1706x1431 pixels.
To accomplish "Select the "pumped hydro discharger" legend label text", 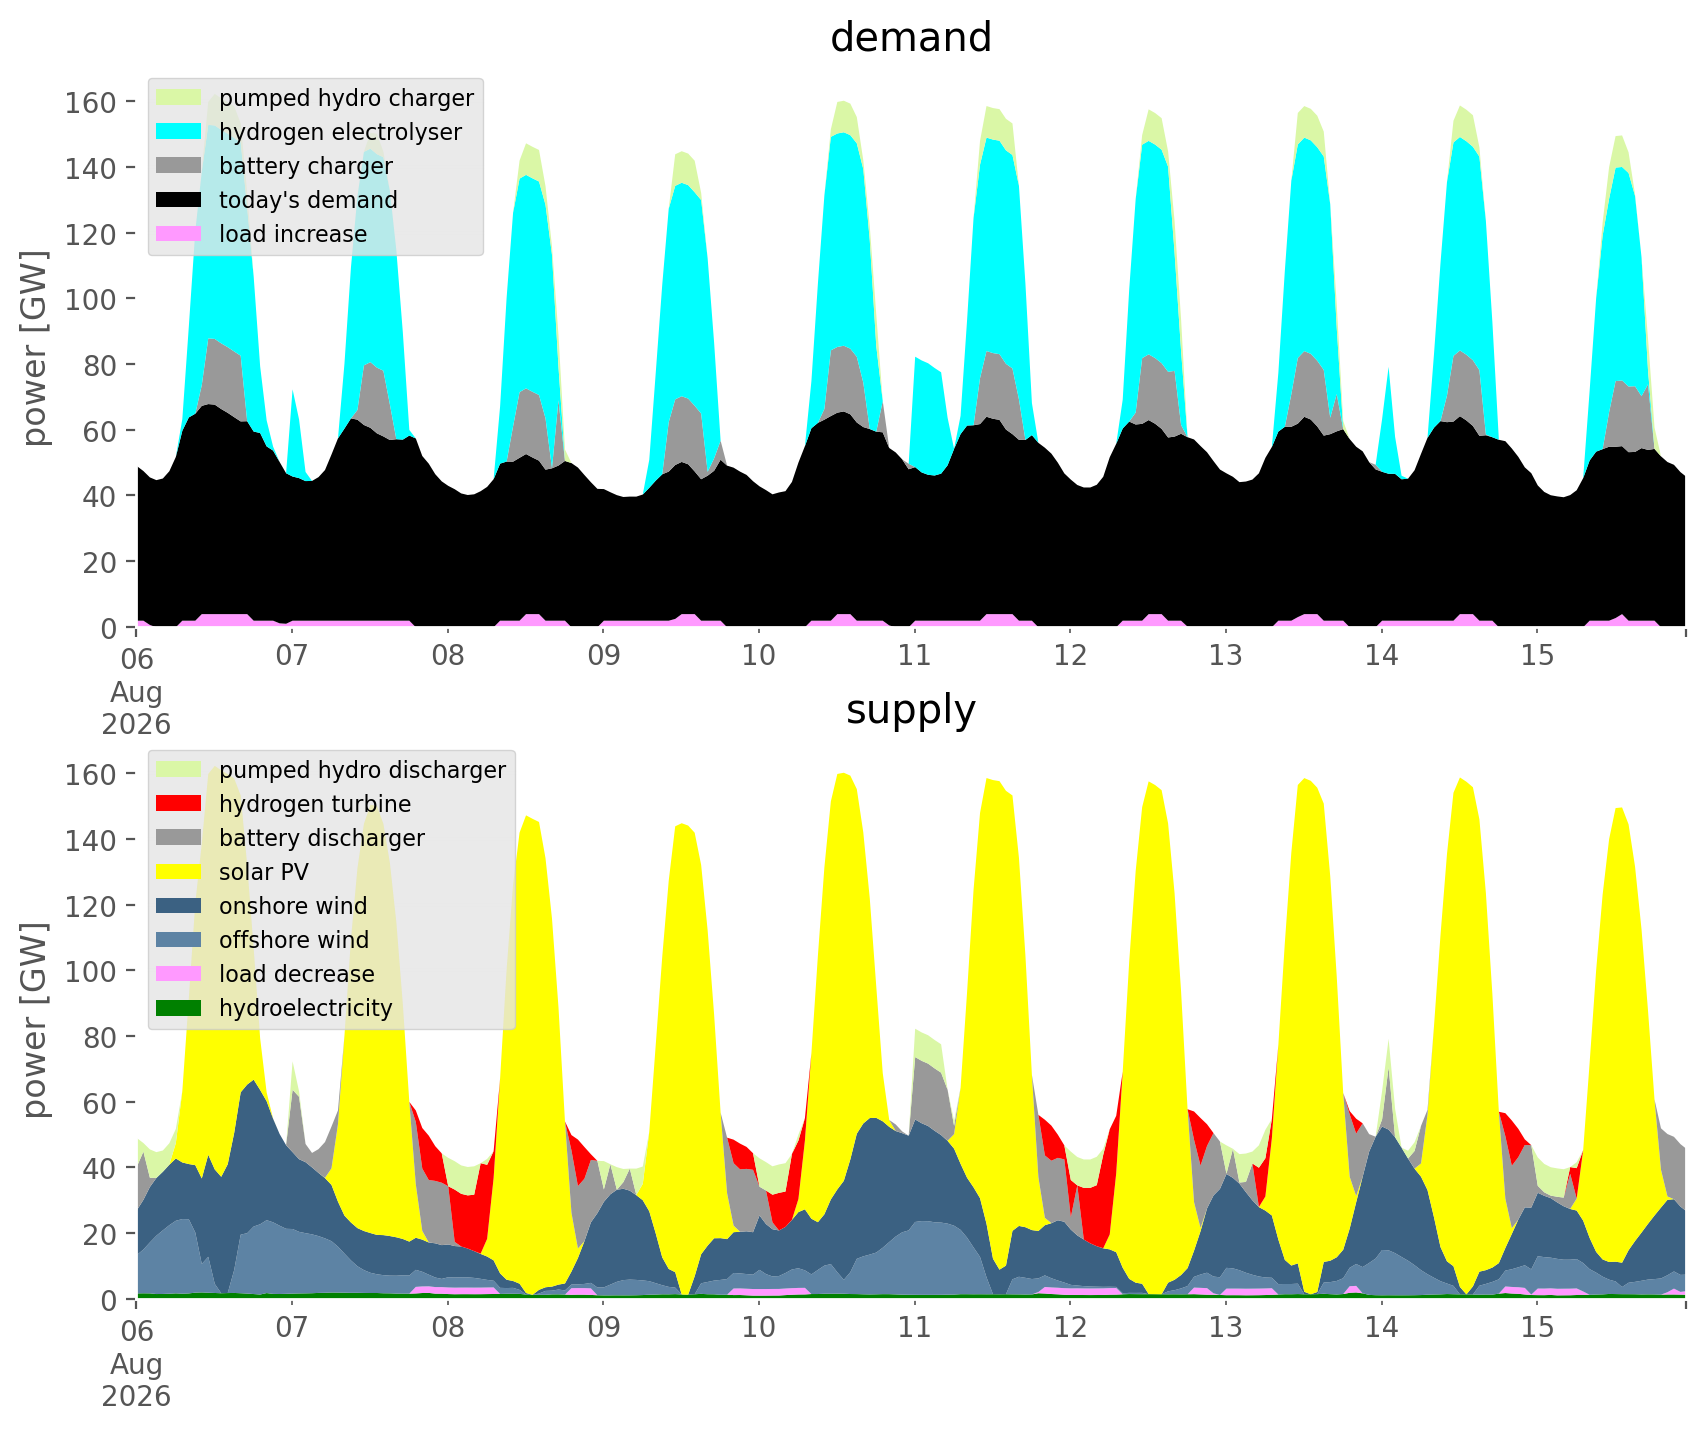I will point(362,770).
